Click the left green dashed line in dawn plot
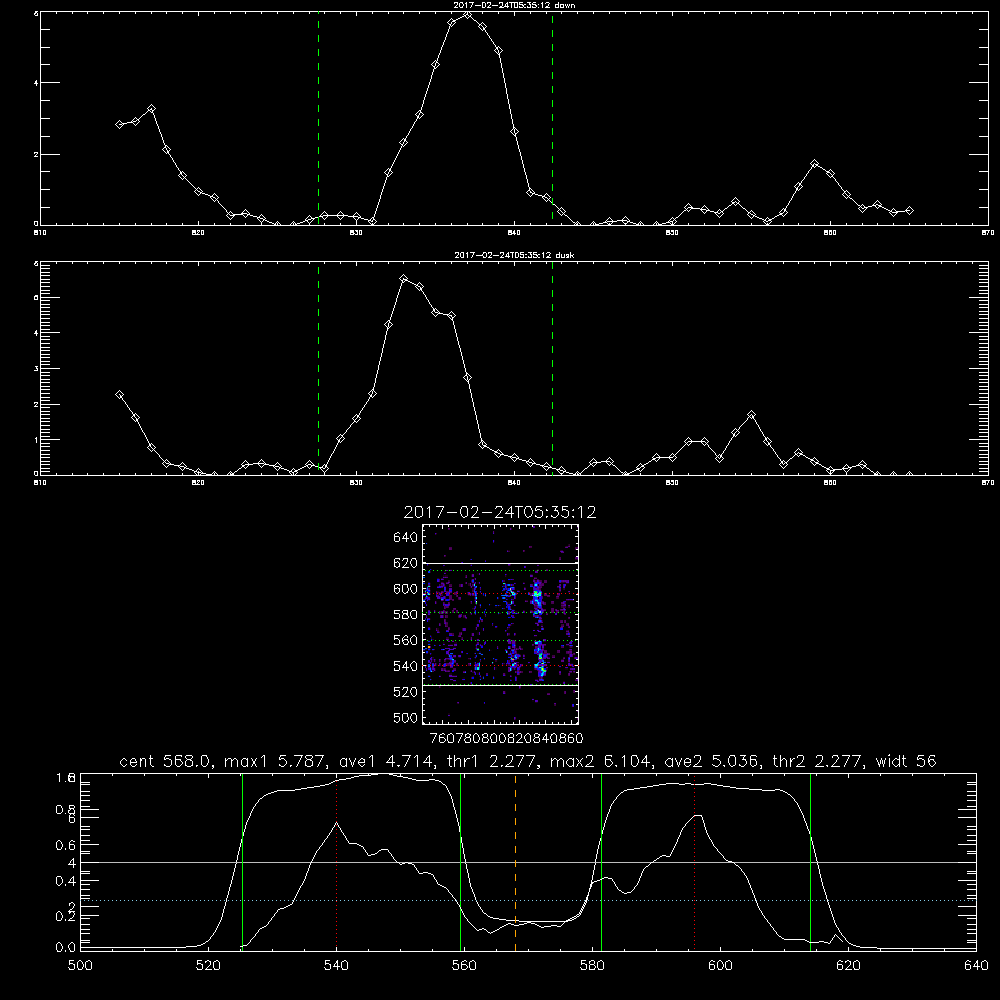This screenshot has height=1000, width=1000. 318,118
